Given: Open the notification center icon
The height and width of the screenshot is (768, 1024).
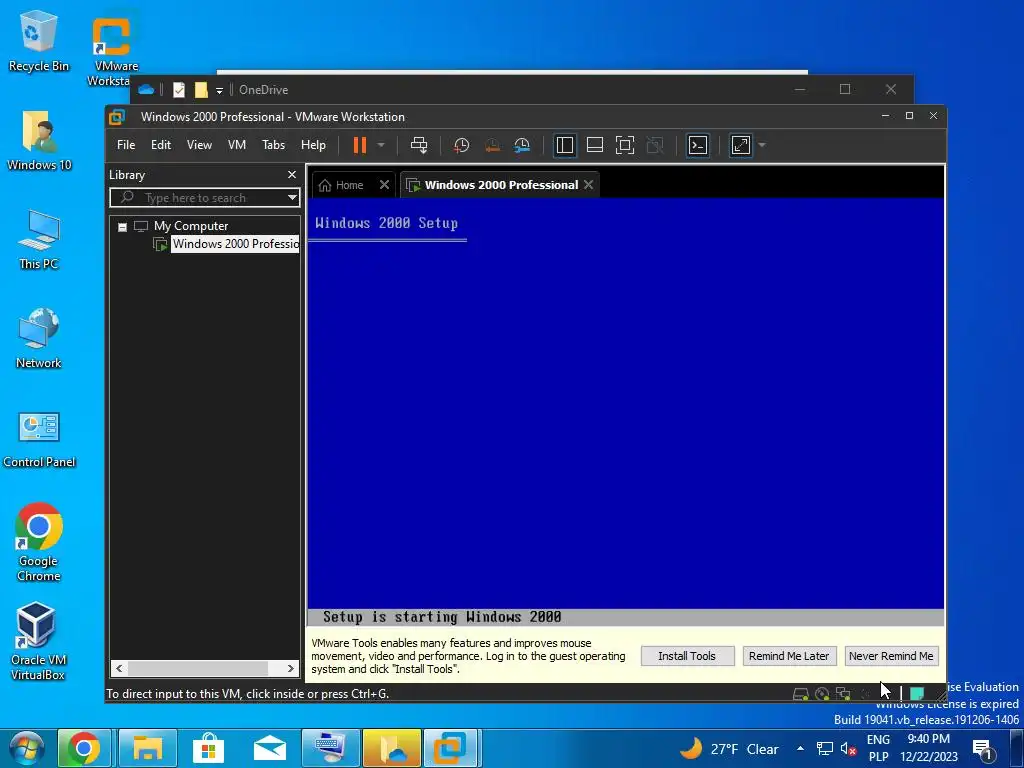Looking at the screenshot, I should [984, 749].
